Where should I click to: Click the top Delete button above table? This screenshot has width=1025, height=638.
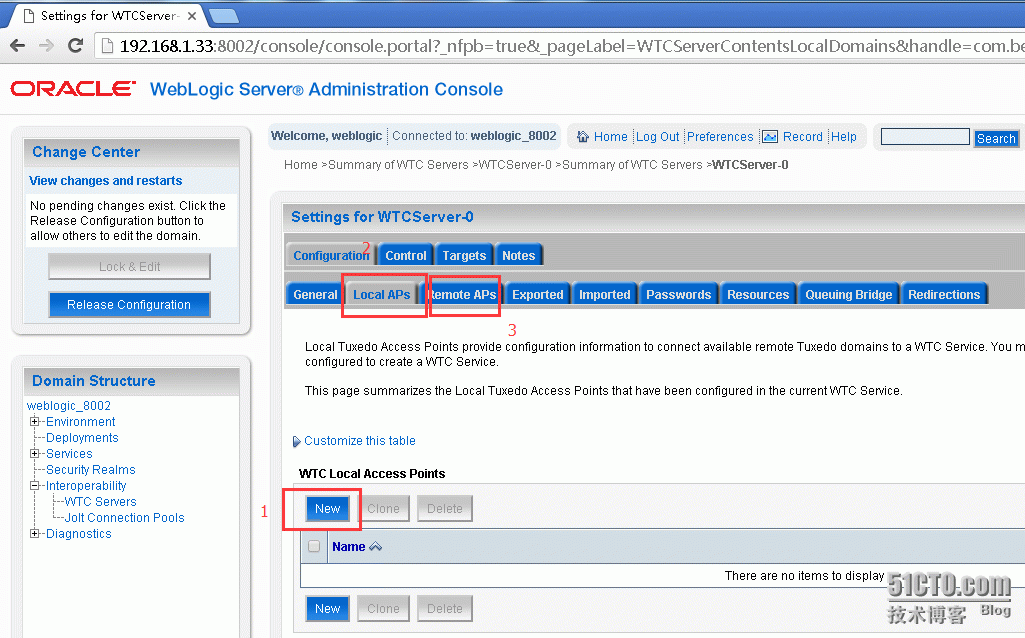click(x=445, y=509)
